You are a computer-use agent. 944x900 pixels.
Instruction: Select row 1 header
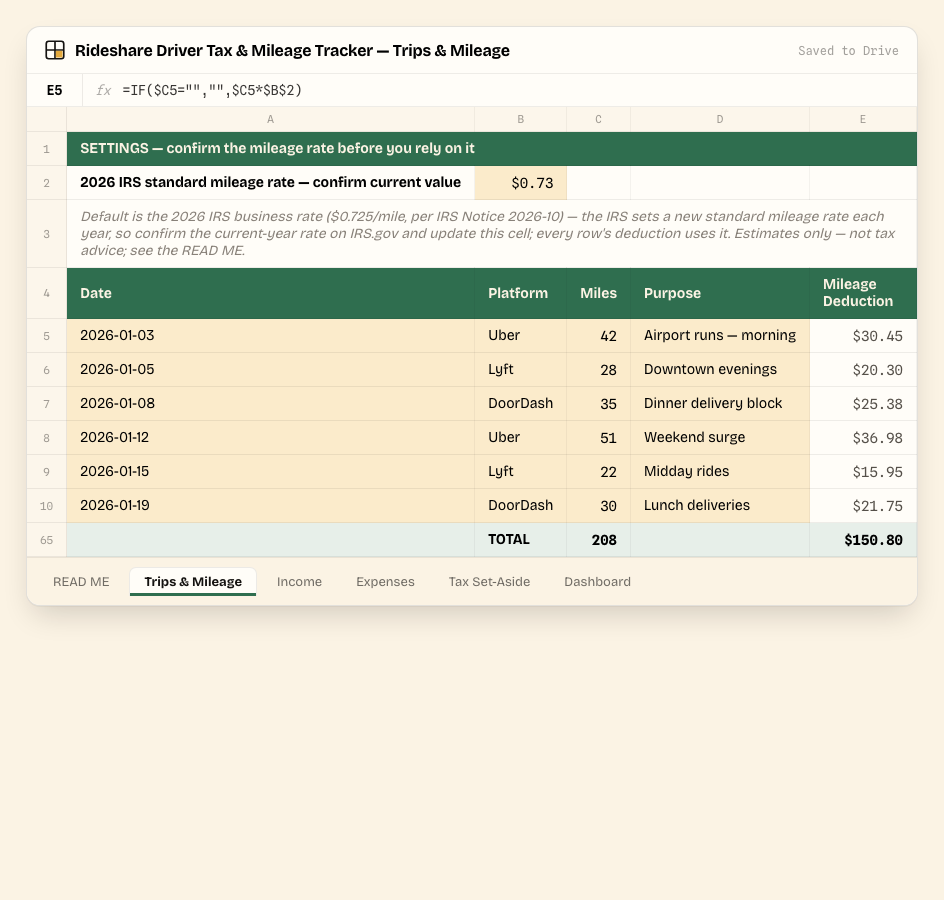[x=46, y=149]
